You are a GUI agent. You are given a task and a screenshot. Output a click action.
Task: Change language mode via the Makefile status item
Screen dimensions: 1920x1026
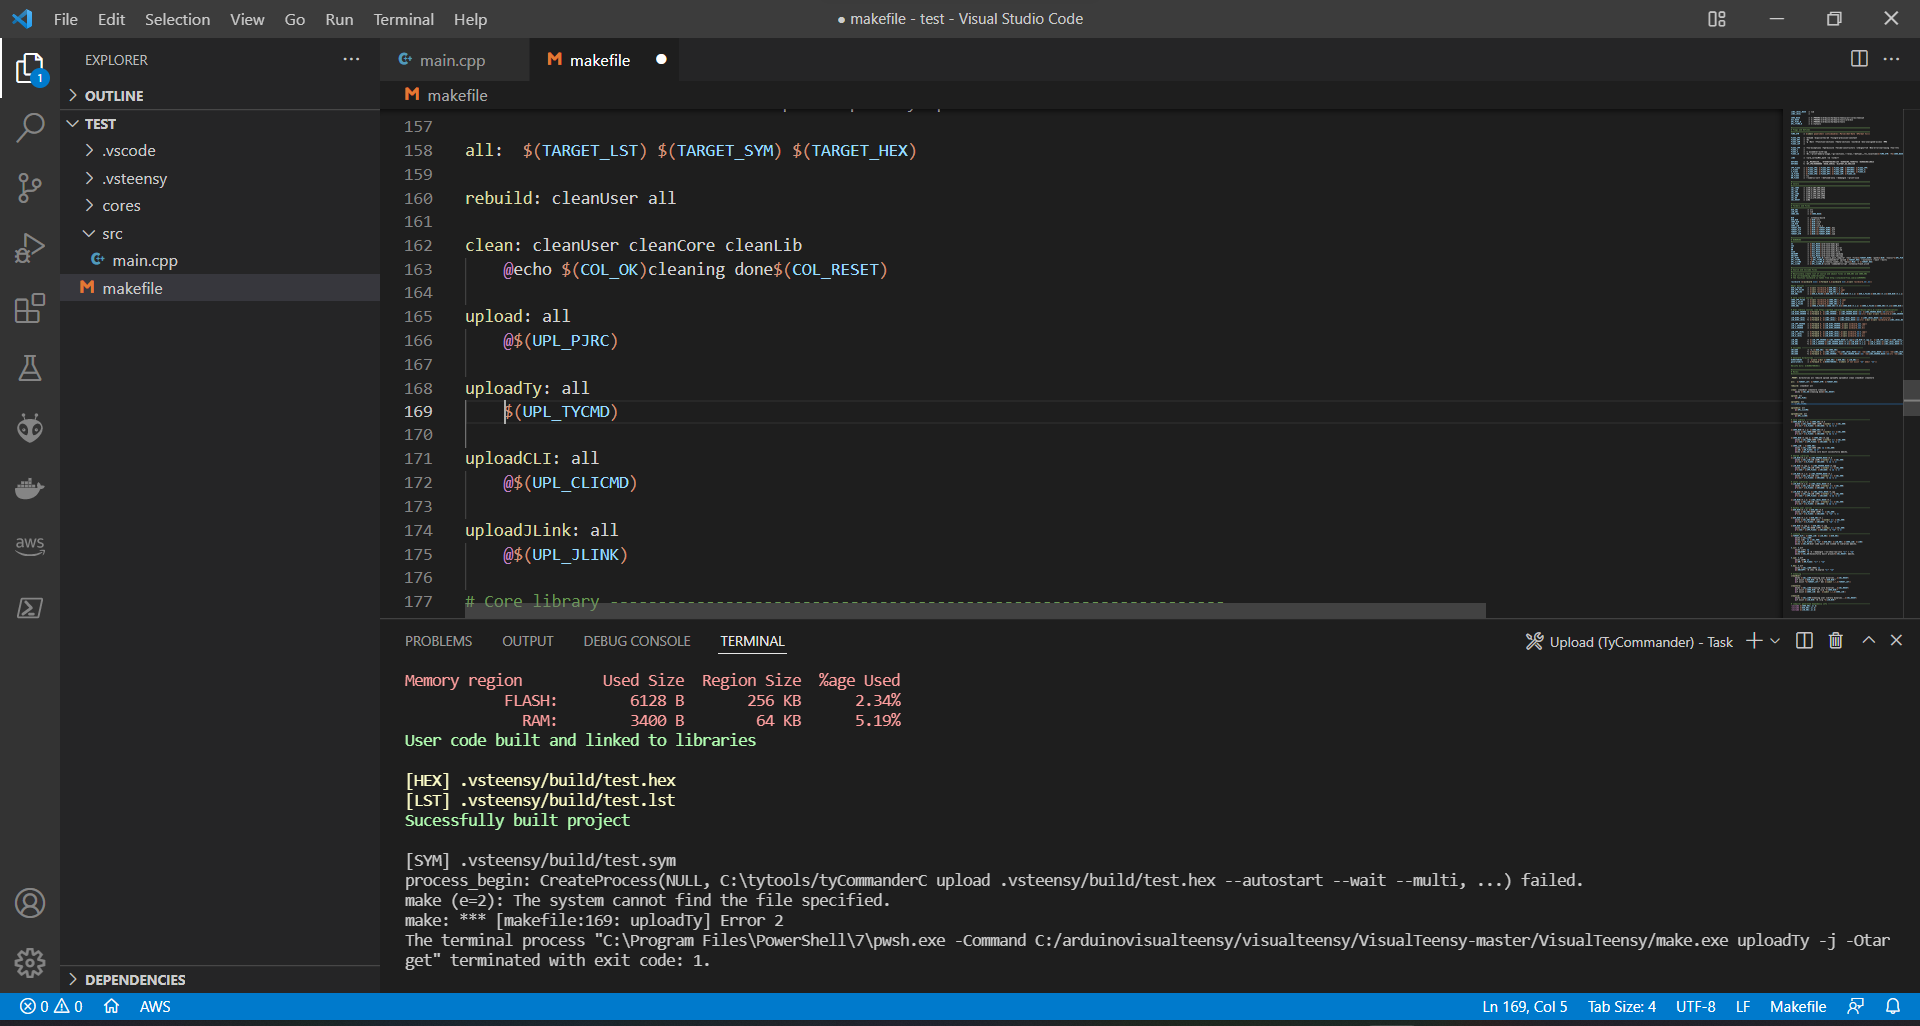tap(1797, 1007)
